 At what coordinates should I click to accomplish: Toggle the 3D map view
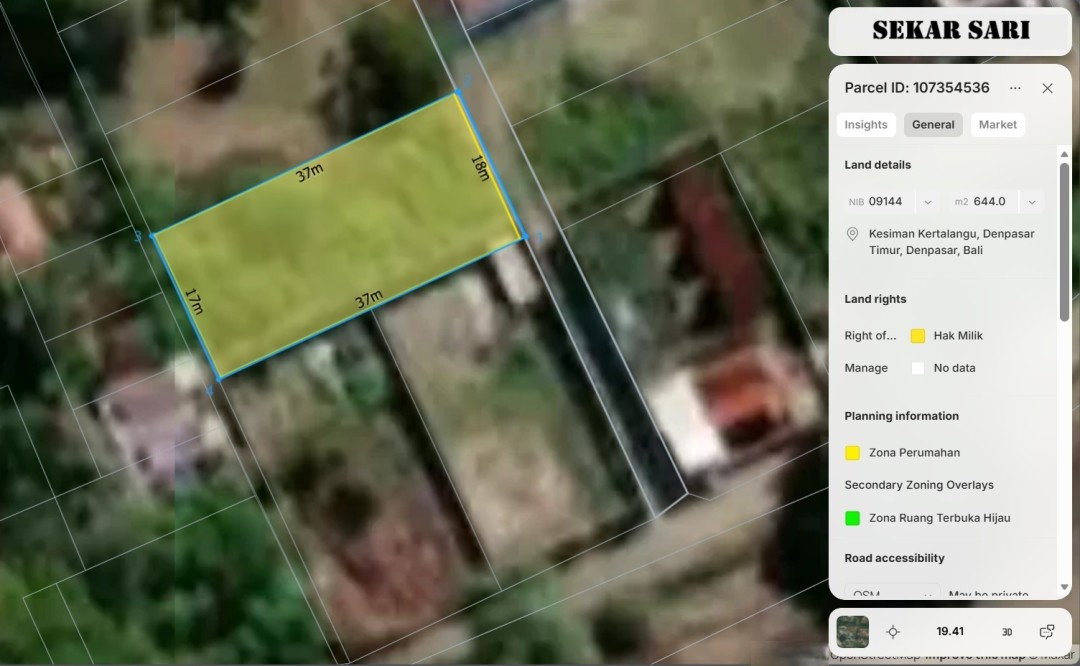[x=1007, y=632]
